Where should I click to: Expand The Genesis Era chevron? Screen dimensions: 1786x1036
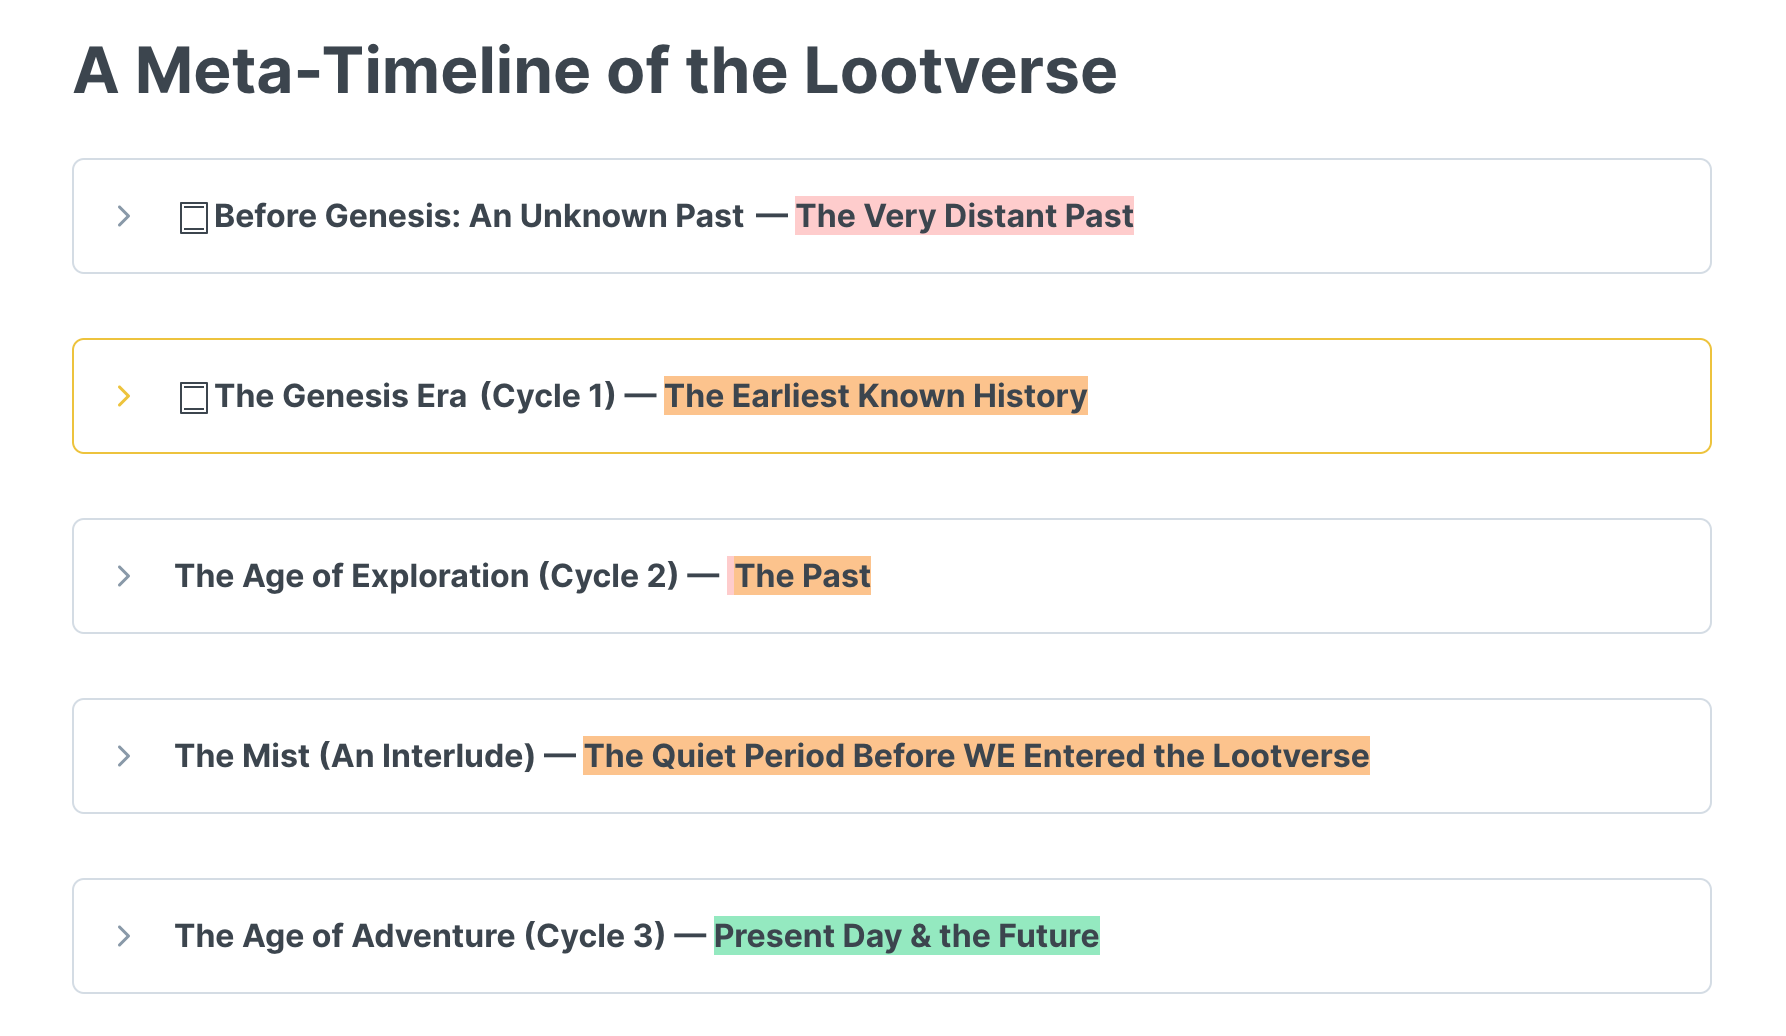(x=124, y=396)
